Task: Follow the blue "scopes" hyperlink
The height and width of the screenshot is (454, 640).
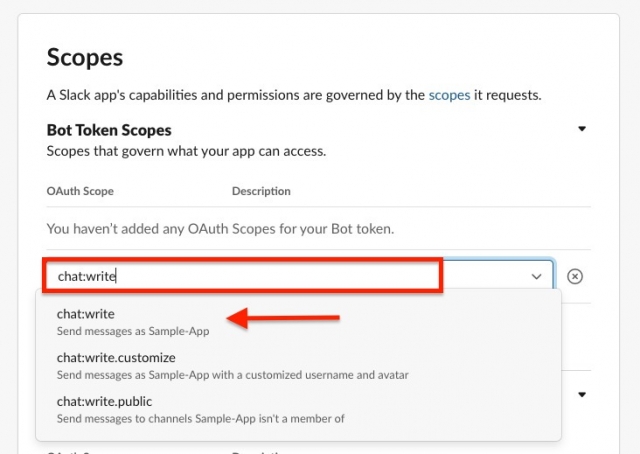Action: (x=449, y=95)
